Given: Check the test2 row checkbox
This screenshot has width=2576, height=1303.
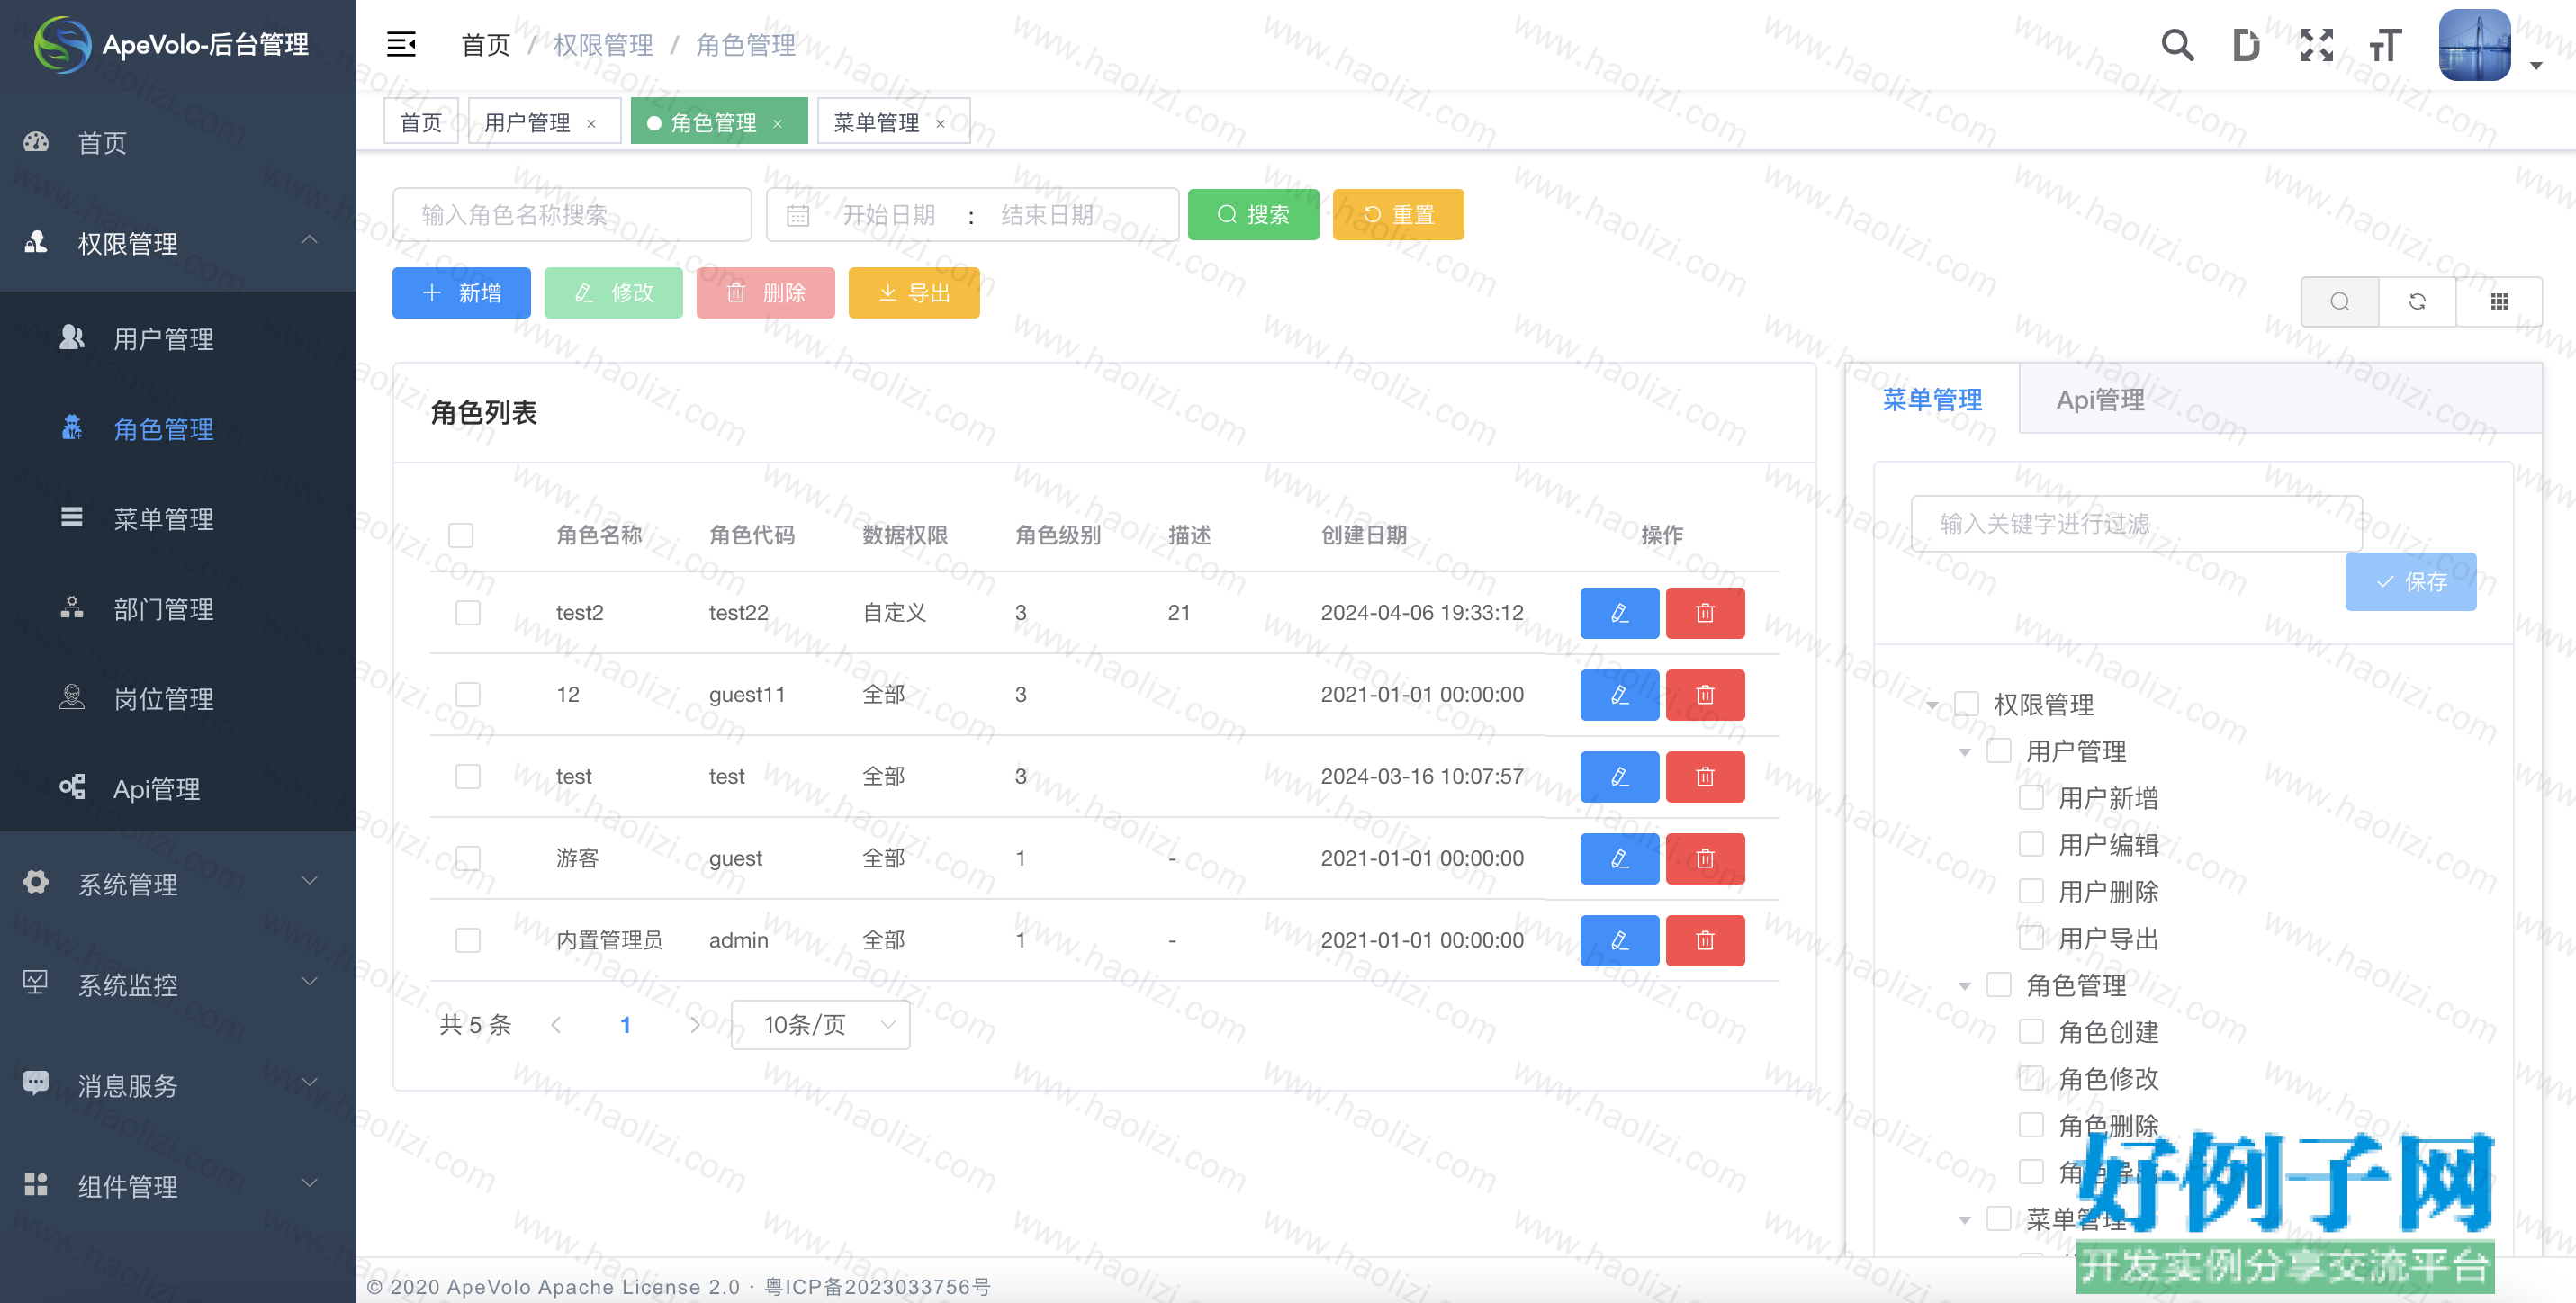Looking at the screenshot, I should pos(467,612).
